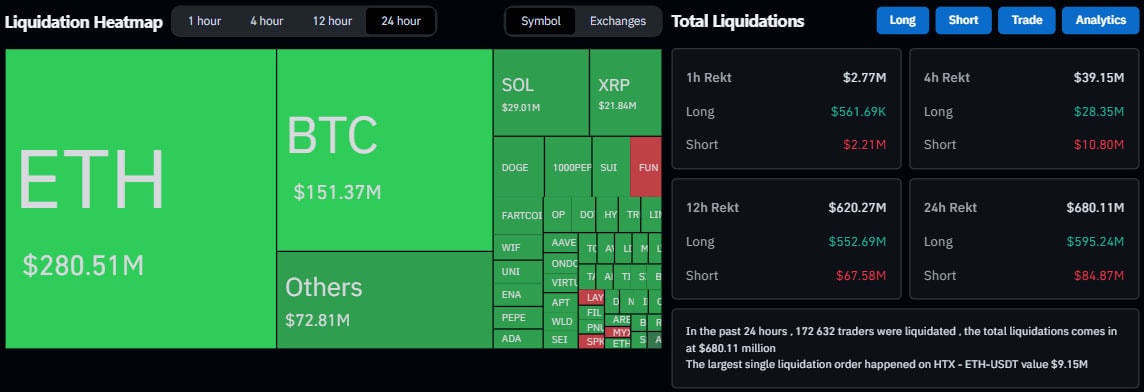Click the XRP heatmap tile
Image resolution: width=1144 pixels, height=392 pixels.
click(x=625, y=93)
